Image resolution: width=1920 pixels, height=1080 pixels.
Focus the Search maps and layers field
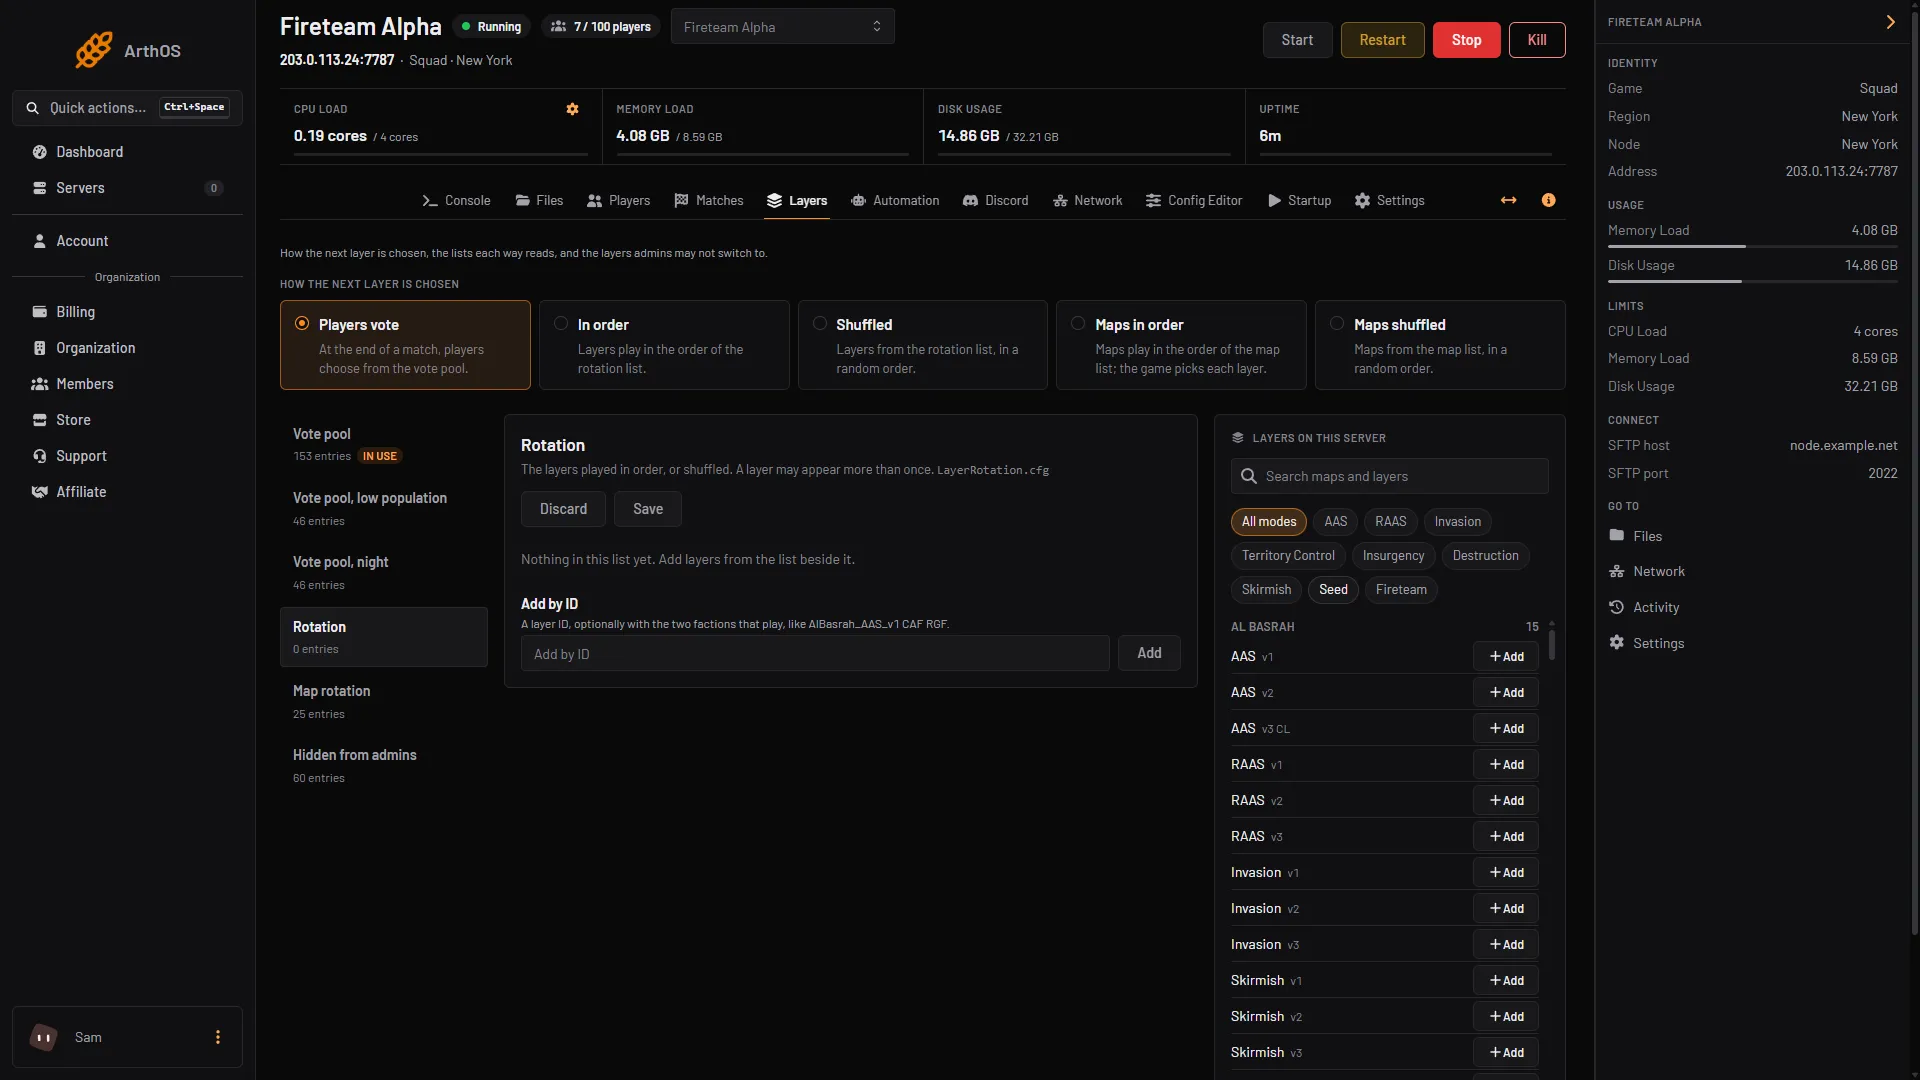[1390, 476]
